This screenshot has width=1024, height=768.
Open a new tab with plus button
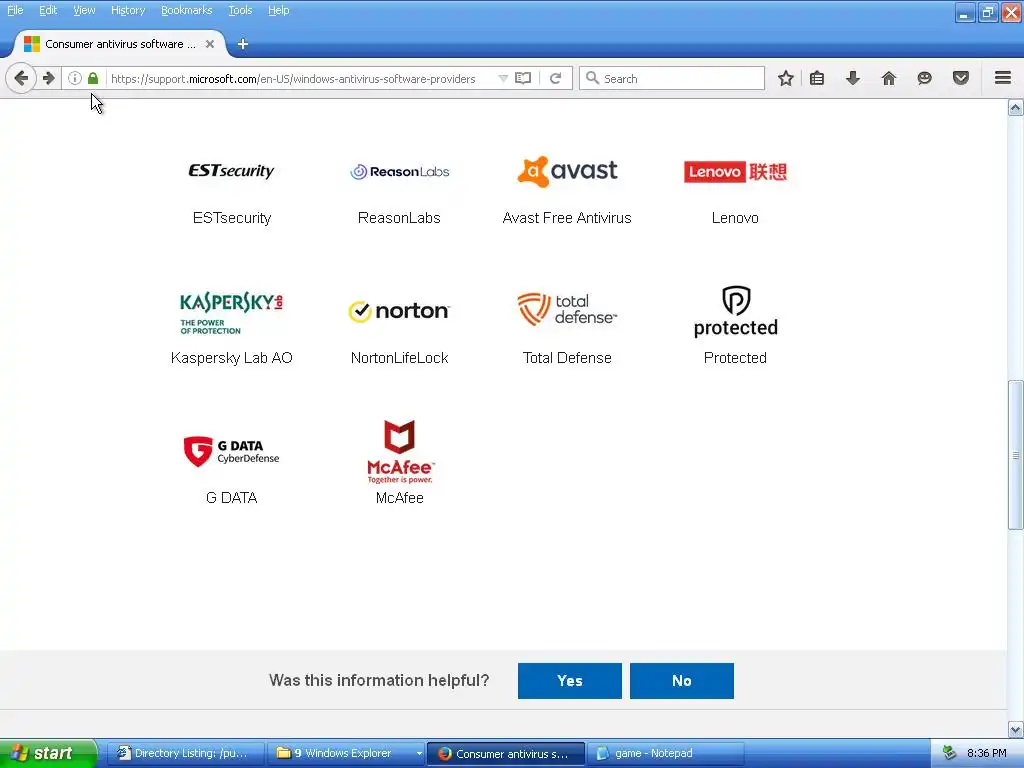click(243, 44)
